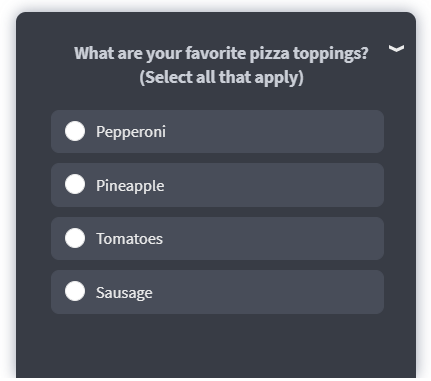The height and width of the screenshot is (381, 431).
Task: Click gap between Pepperoni and Pineapple options
Action: 217,158
